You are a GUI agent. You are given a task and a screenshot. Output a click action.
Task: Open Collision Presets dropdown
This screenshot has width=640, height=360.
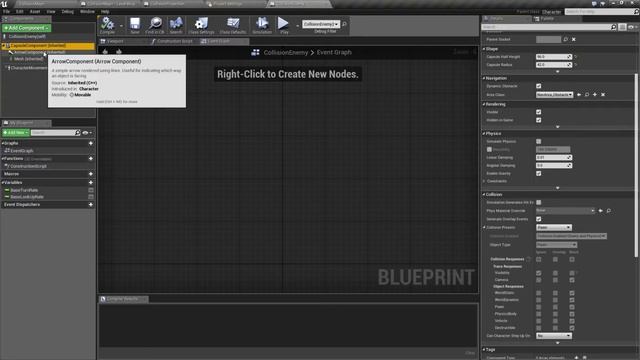click(x=554, y=227)
